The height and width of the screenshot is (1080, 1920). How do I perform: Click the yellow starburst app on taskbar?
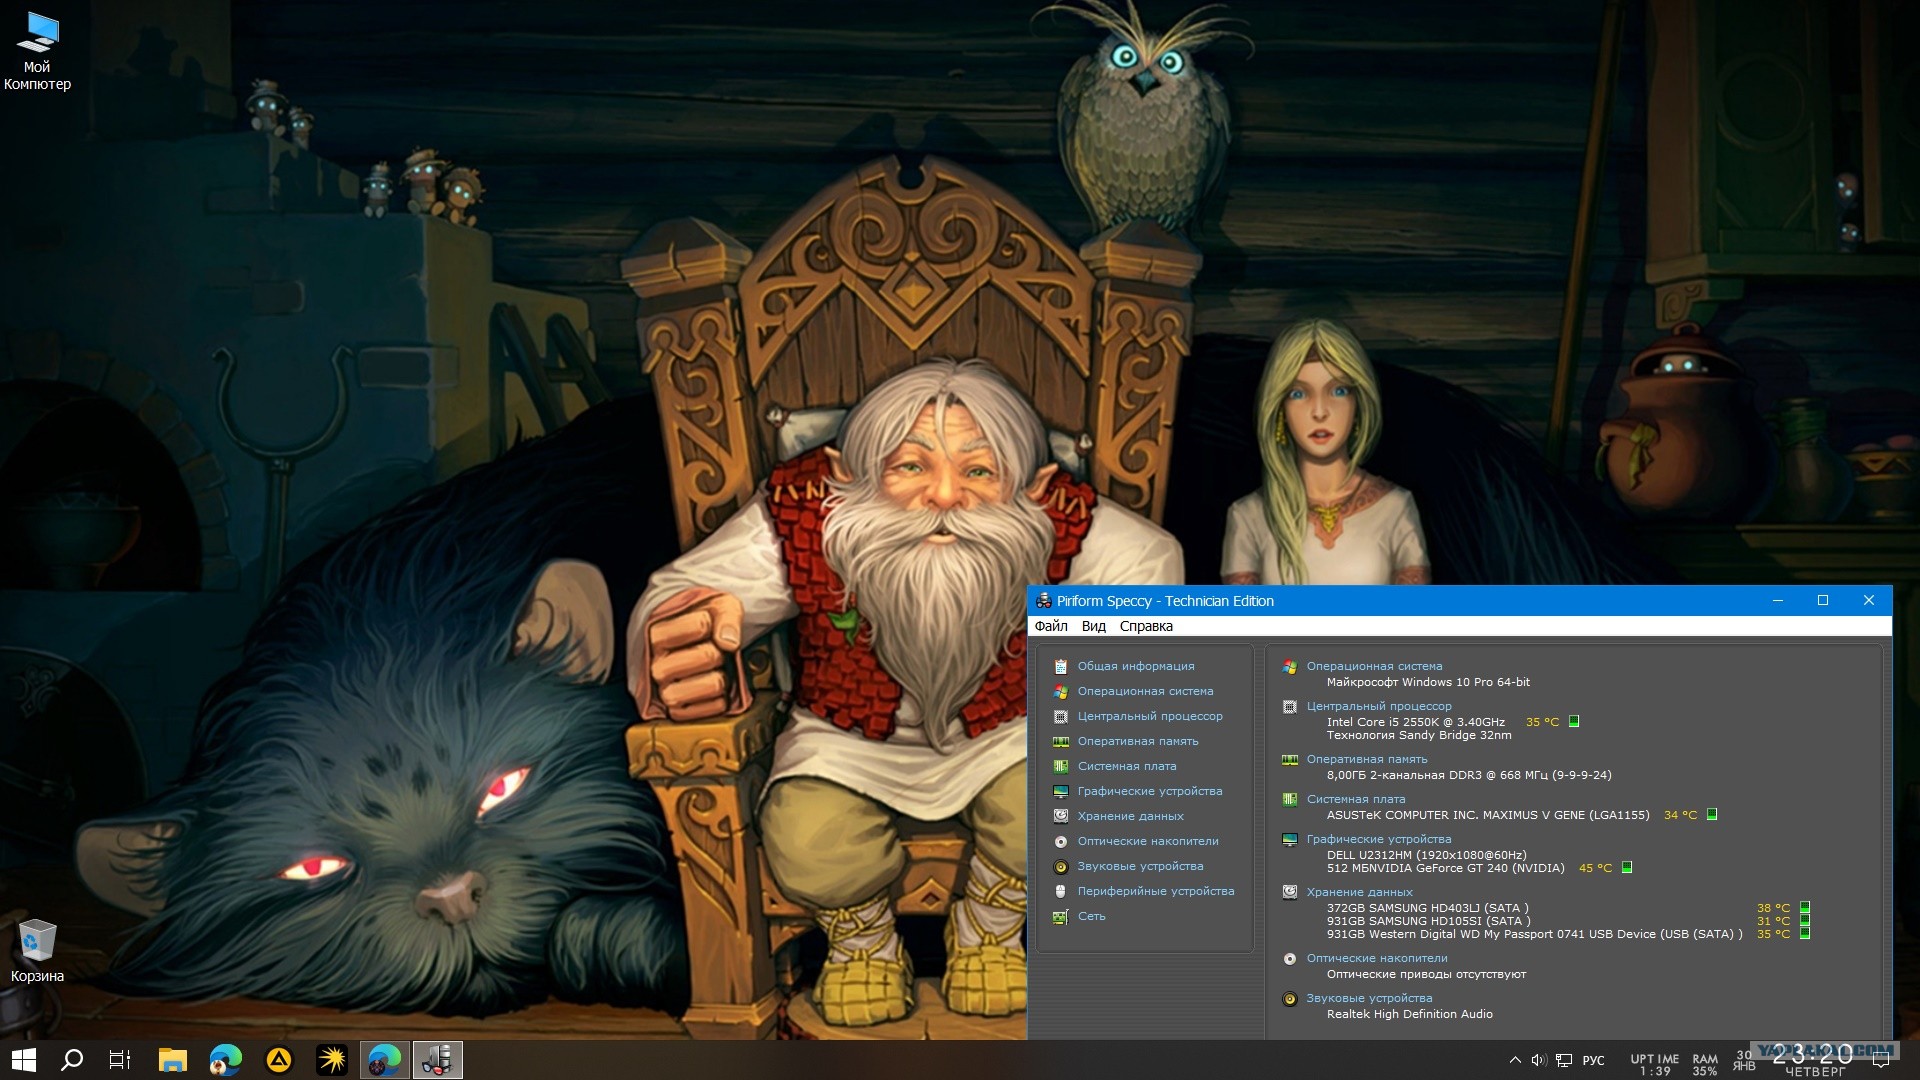tap(331, 1060)
